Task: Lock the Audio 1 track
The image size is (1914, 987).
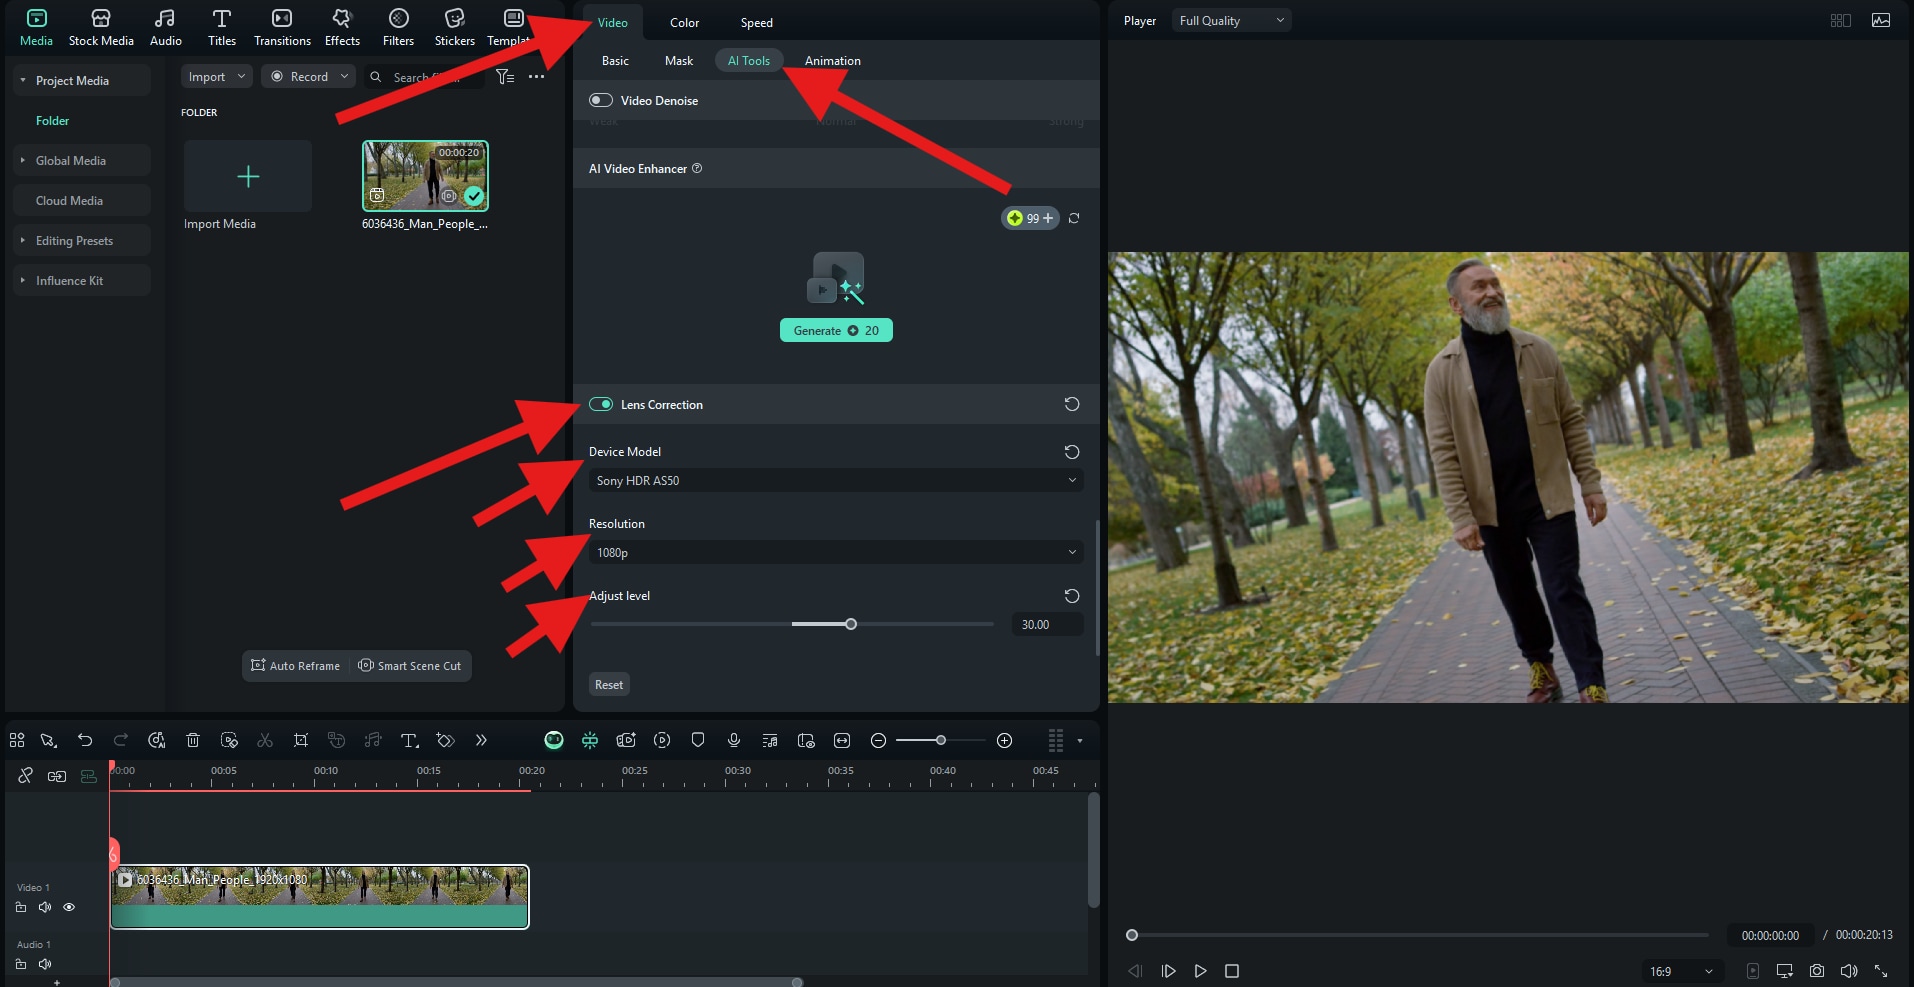Action: tap(21, 964)
